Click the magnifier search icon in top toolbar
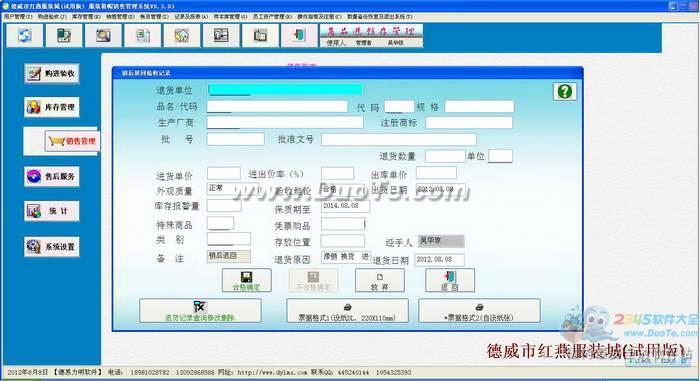Screen dimensions: 700x381 103,35
